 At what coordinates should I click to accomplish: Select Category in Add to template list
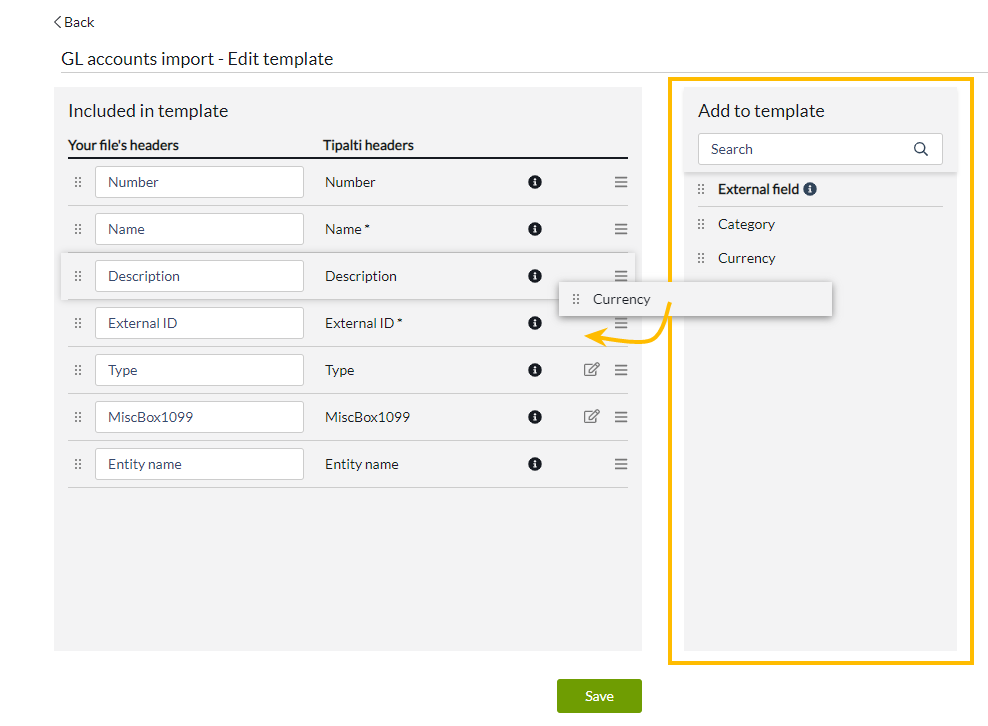pyautogui.click(x=746, y=224)
